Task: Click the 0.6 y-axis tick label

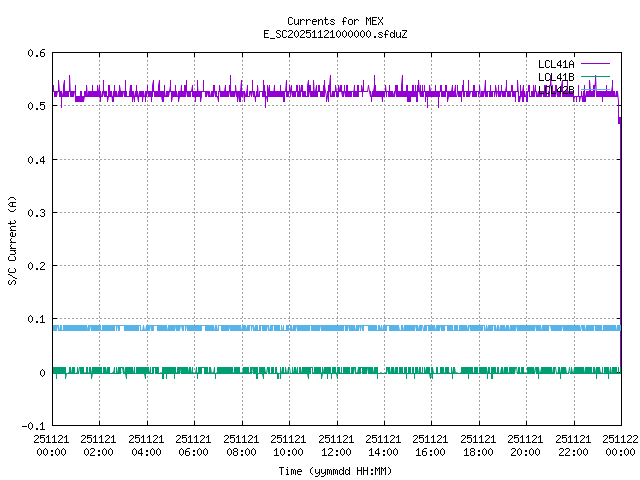Action: 35,53
